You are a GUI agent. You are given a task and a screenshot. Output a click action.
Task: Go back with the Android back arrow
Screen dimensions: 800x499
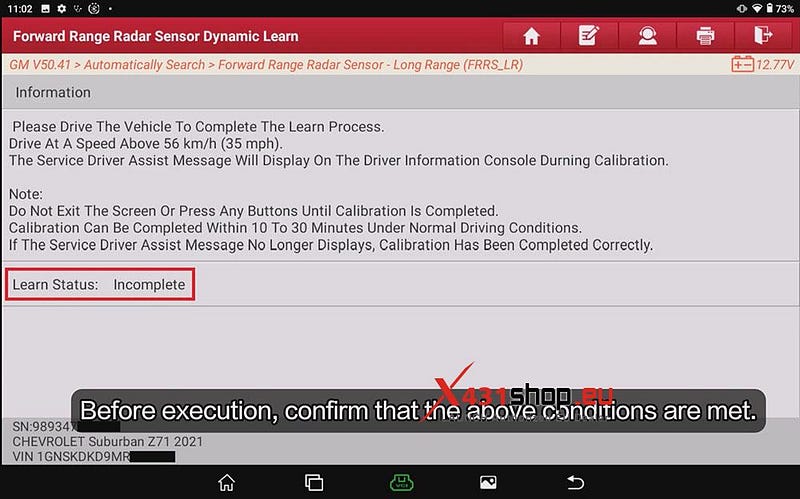point(576,482)
